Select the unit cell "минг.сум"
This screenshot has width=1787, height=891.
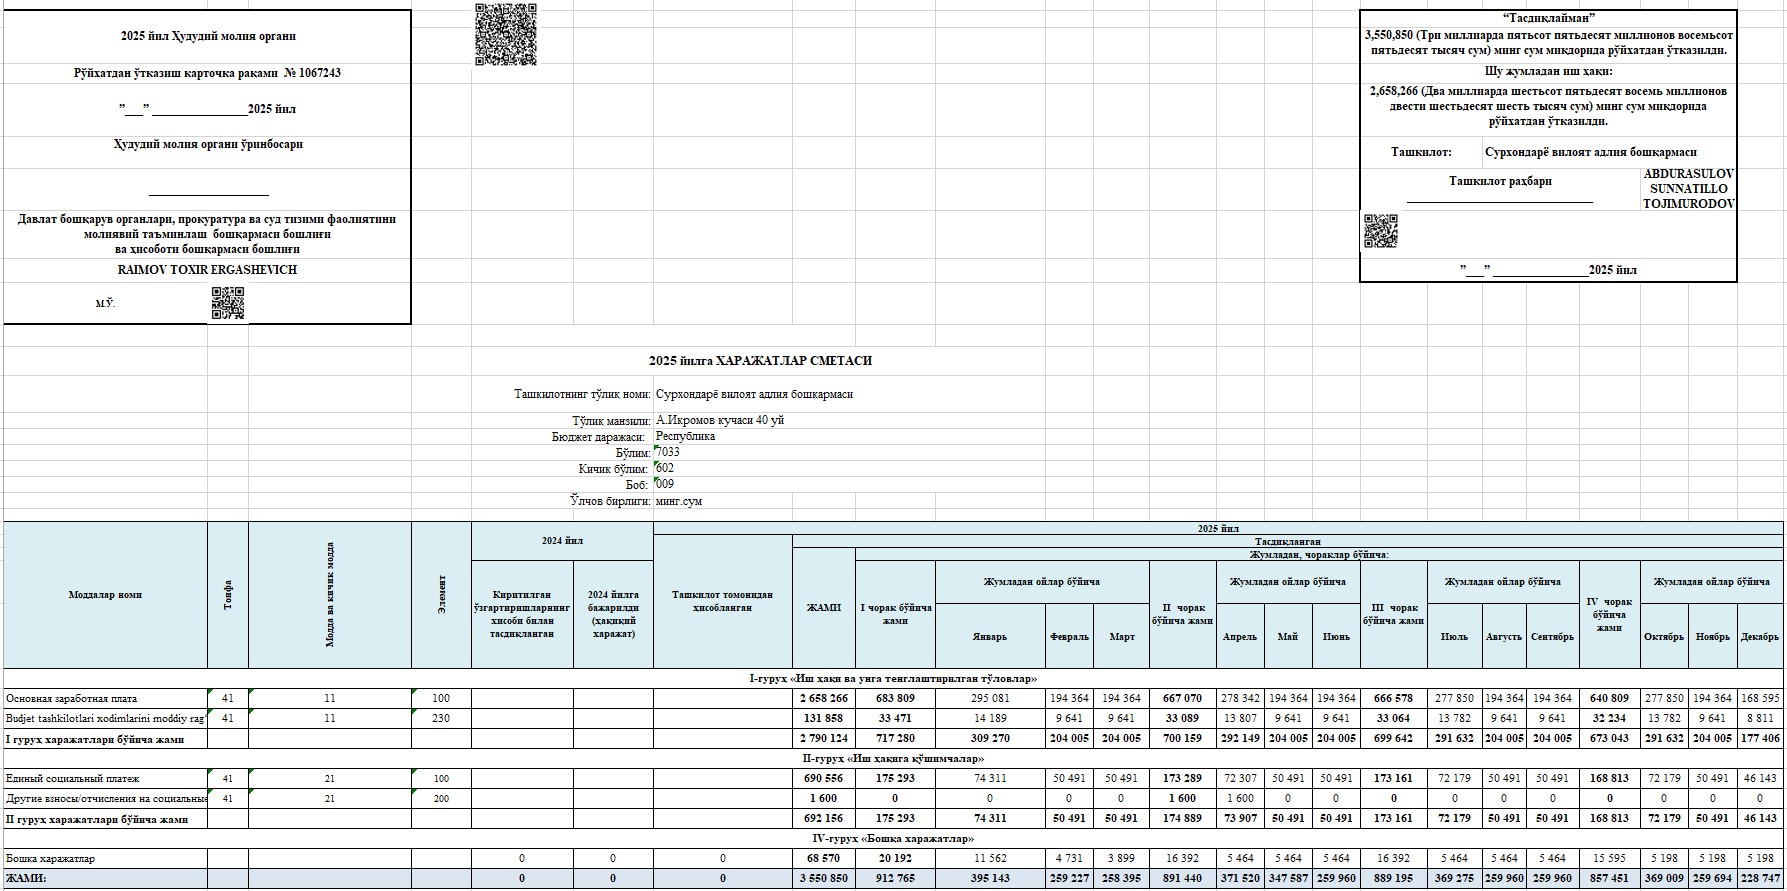[x=679, y=501]
